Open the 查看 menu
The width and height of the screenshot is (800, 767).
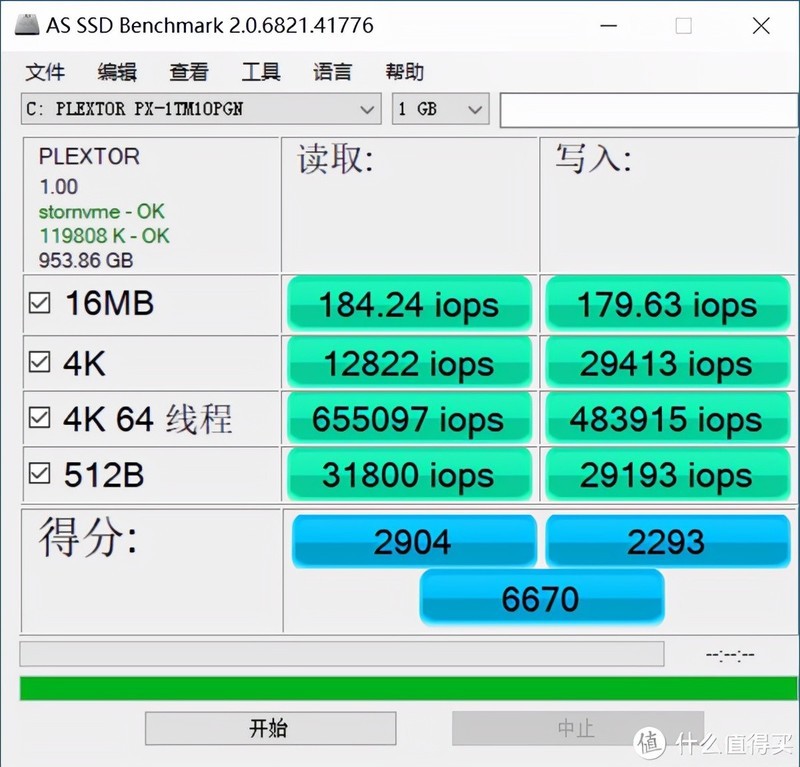[189, 72]
